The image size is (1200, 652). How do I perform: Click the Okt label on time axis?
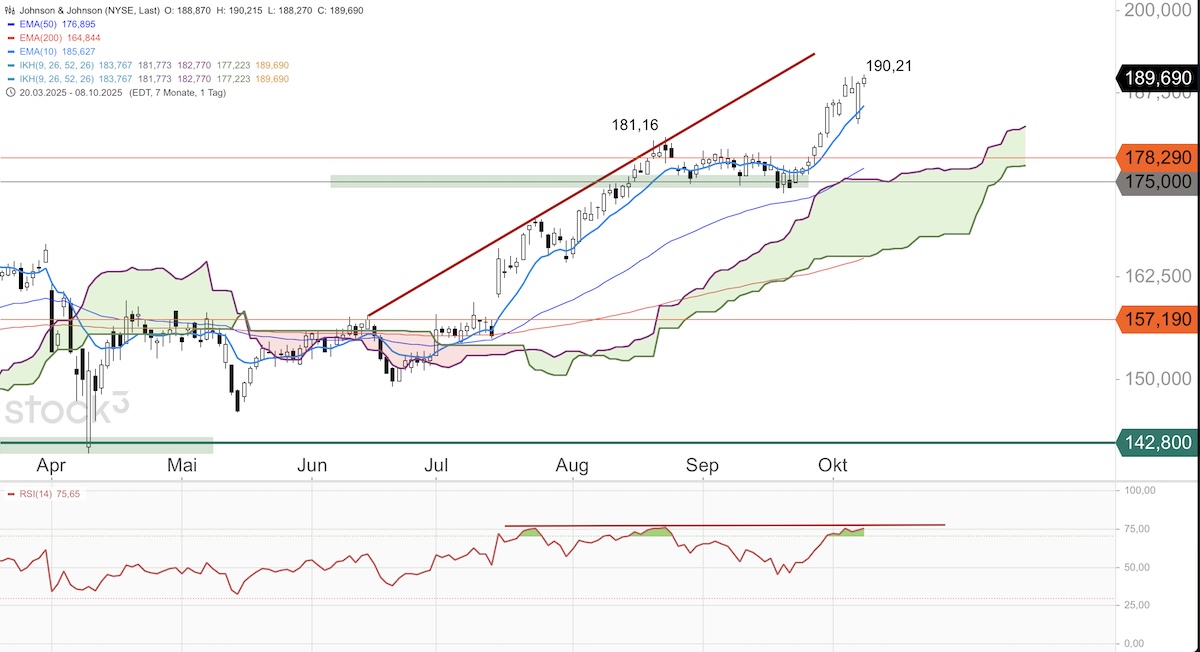coord(833,466)
